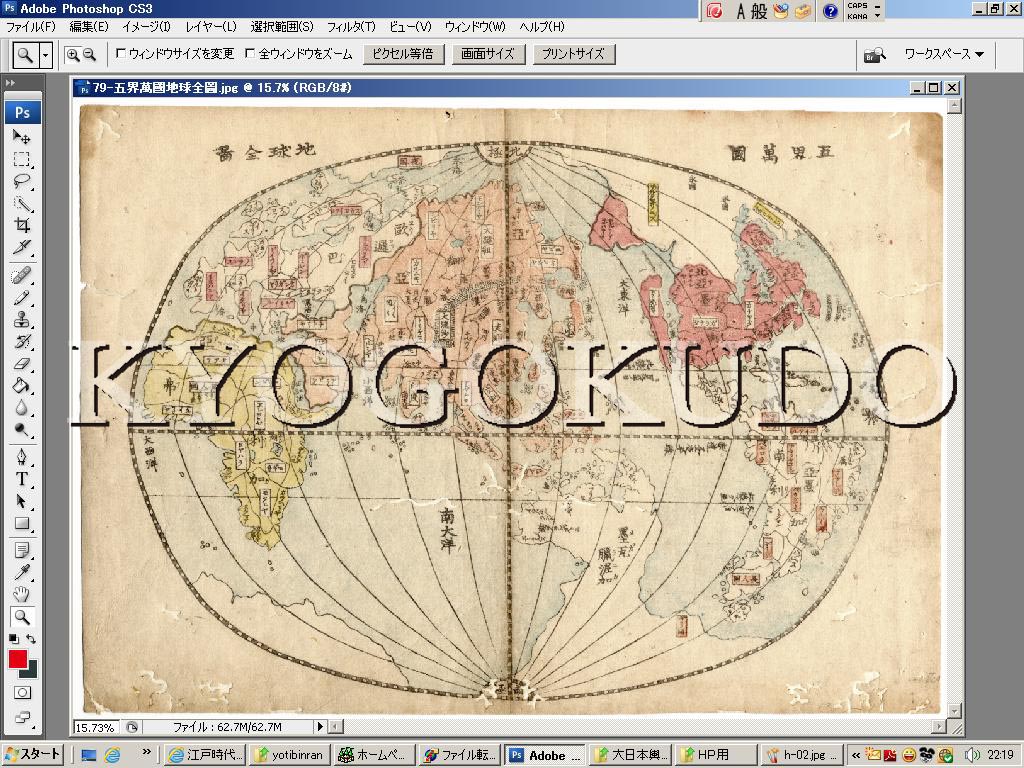Select the Healing Brush tool
The height and width of the screenshot is (768, 1024).
[x=22, y=275]
